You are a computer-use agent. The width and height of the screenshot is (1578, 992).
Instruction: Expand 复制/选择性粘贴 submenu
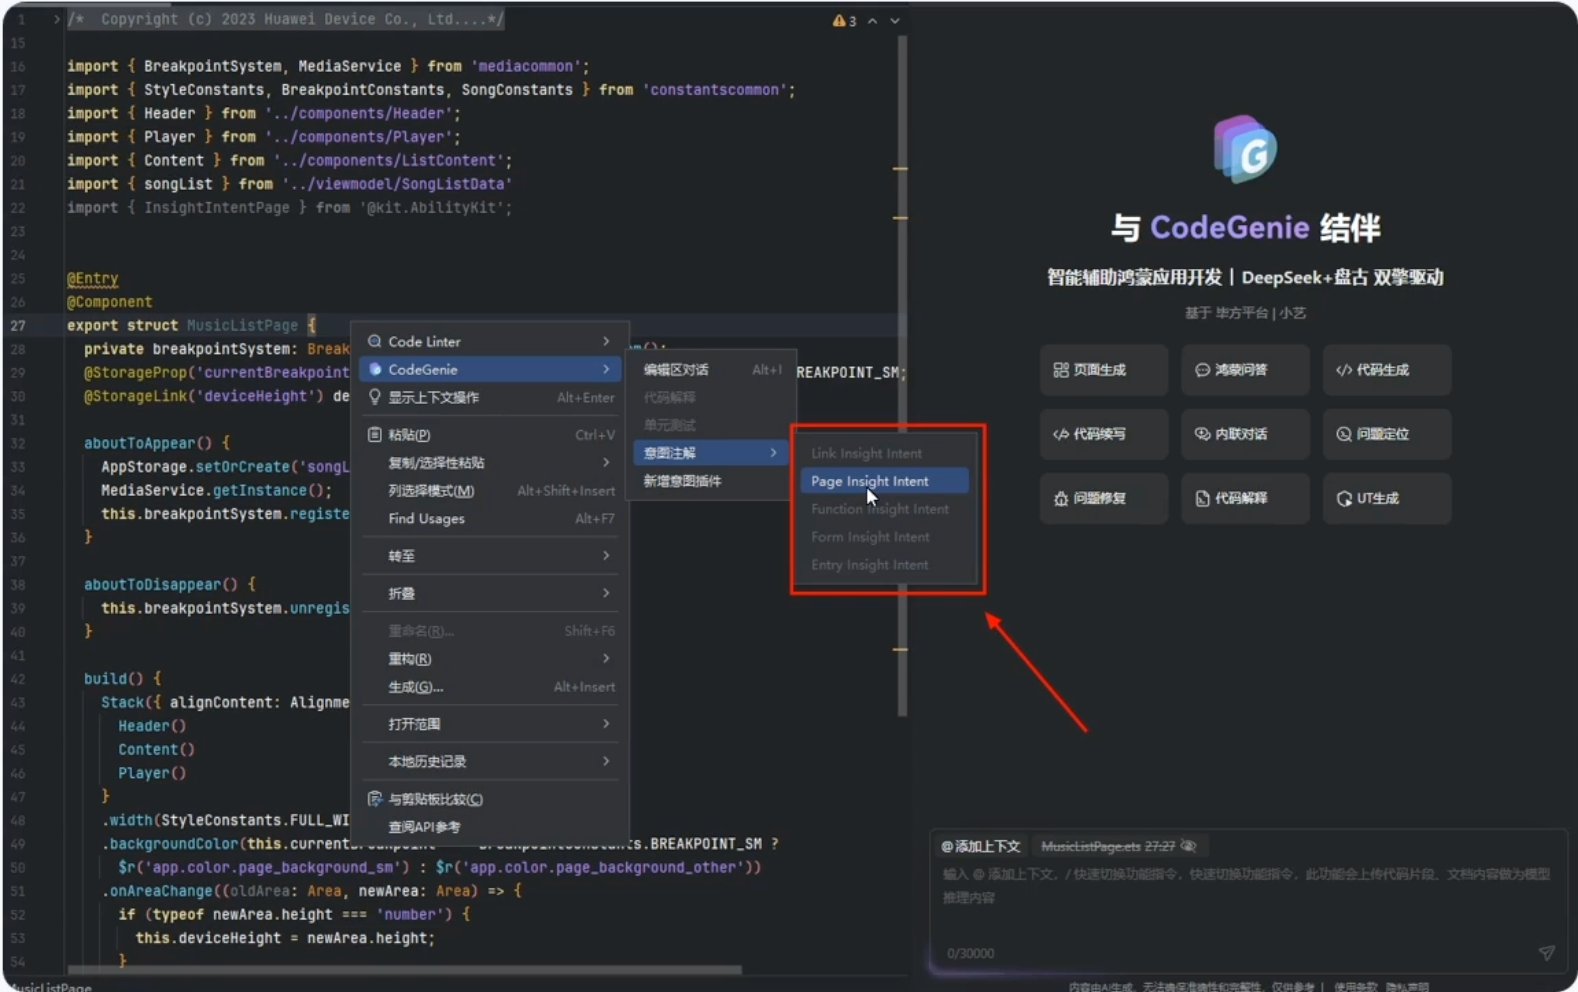point(490,463)
